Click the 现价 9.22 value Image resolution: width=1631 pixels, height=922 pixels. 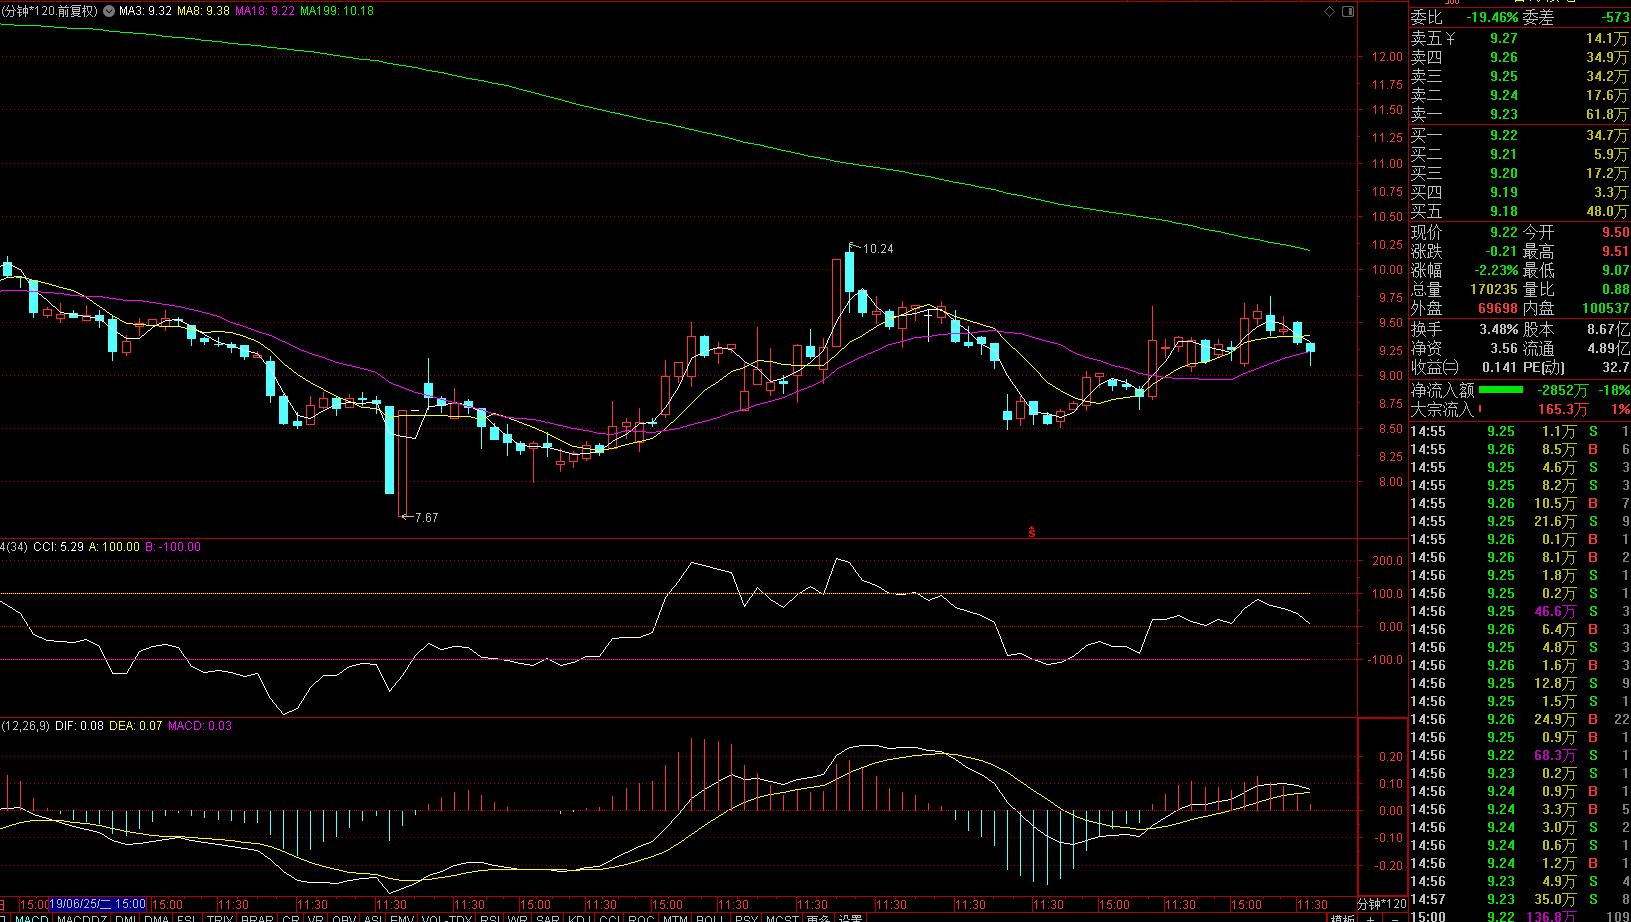click(x=1504, y=232)
